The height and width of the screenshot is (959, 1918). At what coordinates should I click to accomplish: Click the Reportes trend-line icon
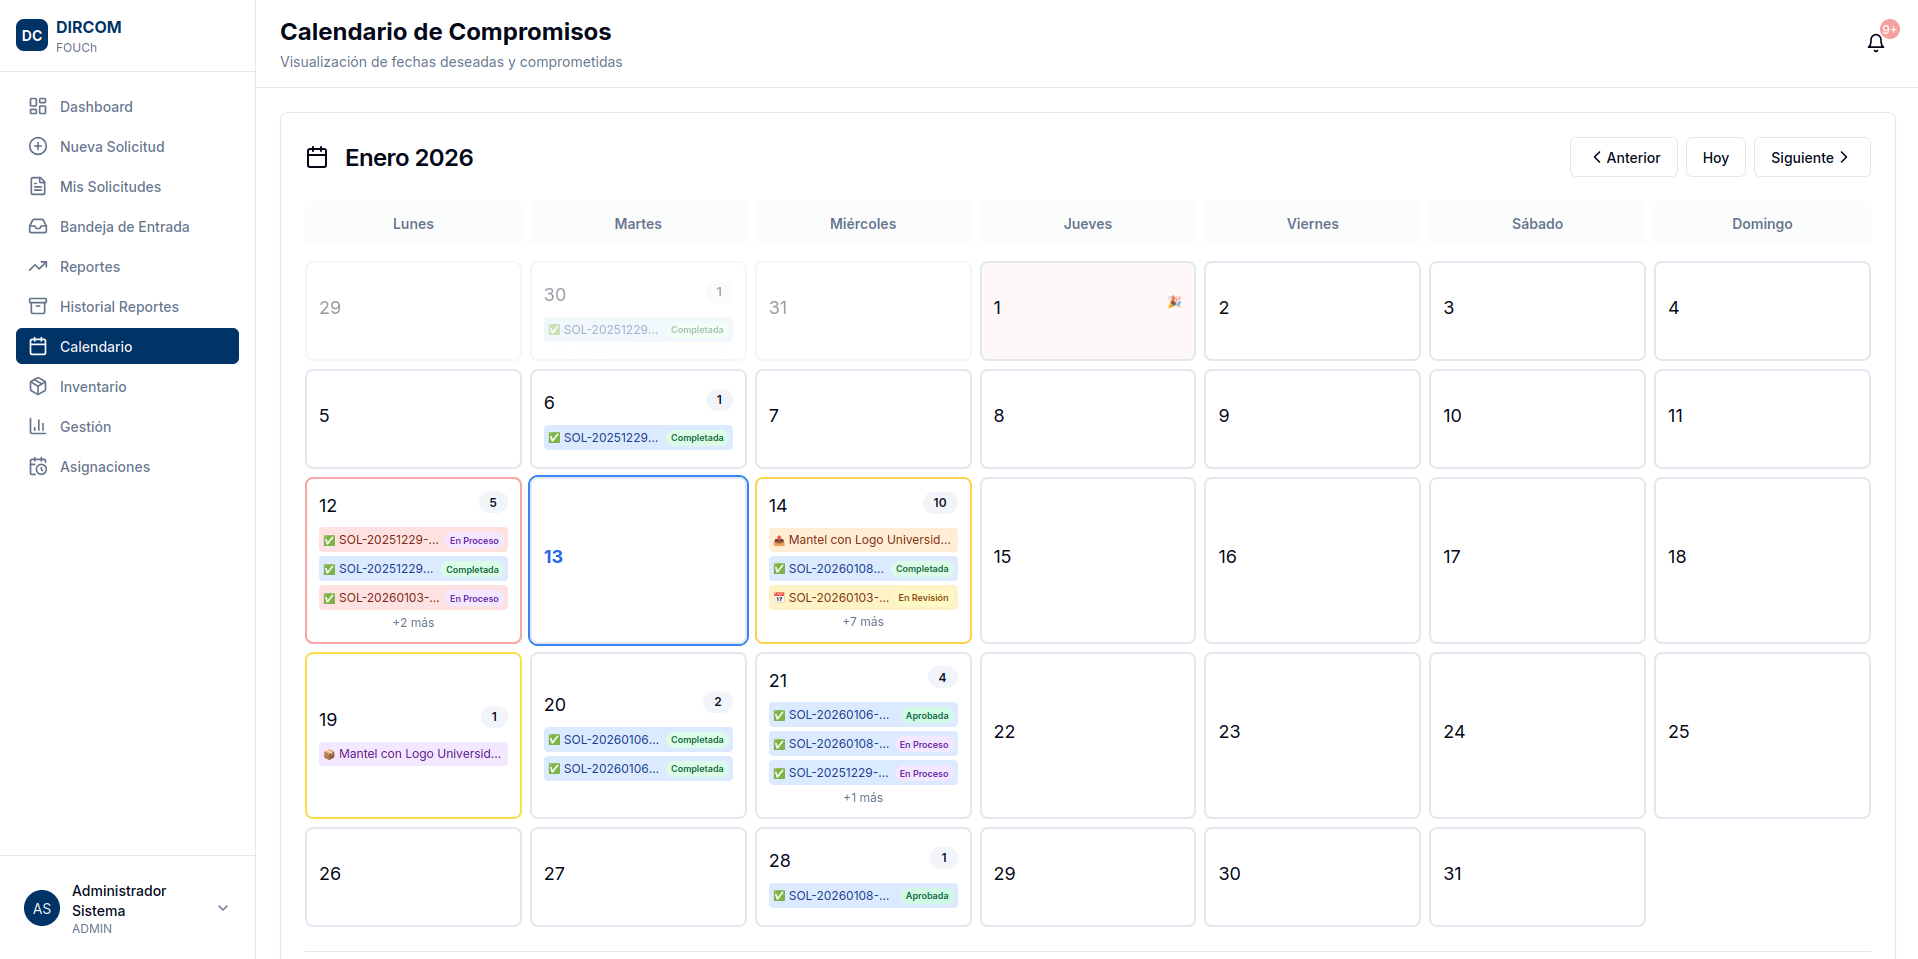coord(38,266)
